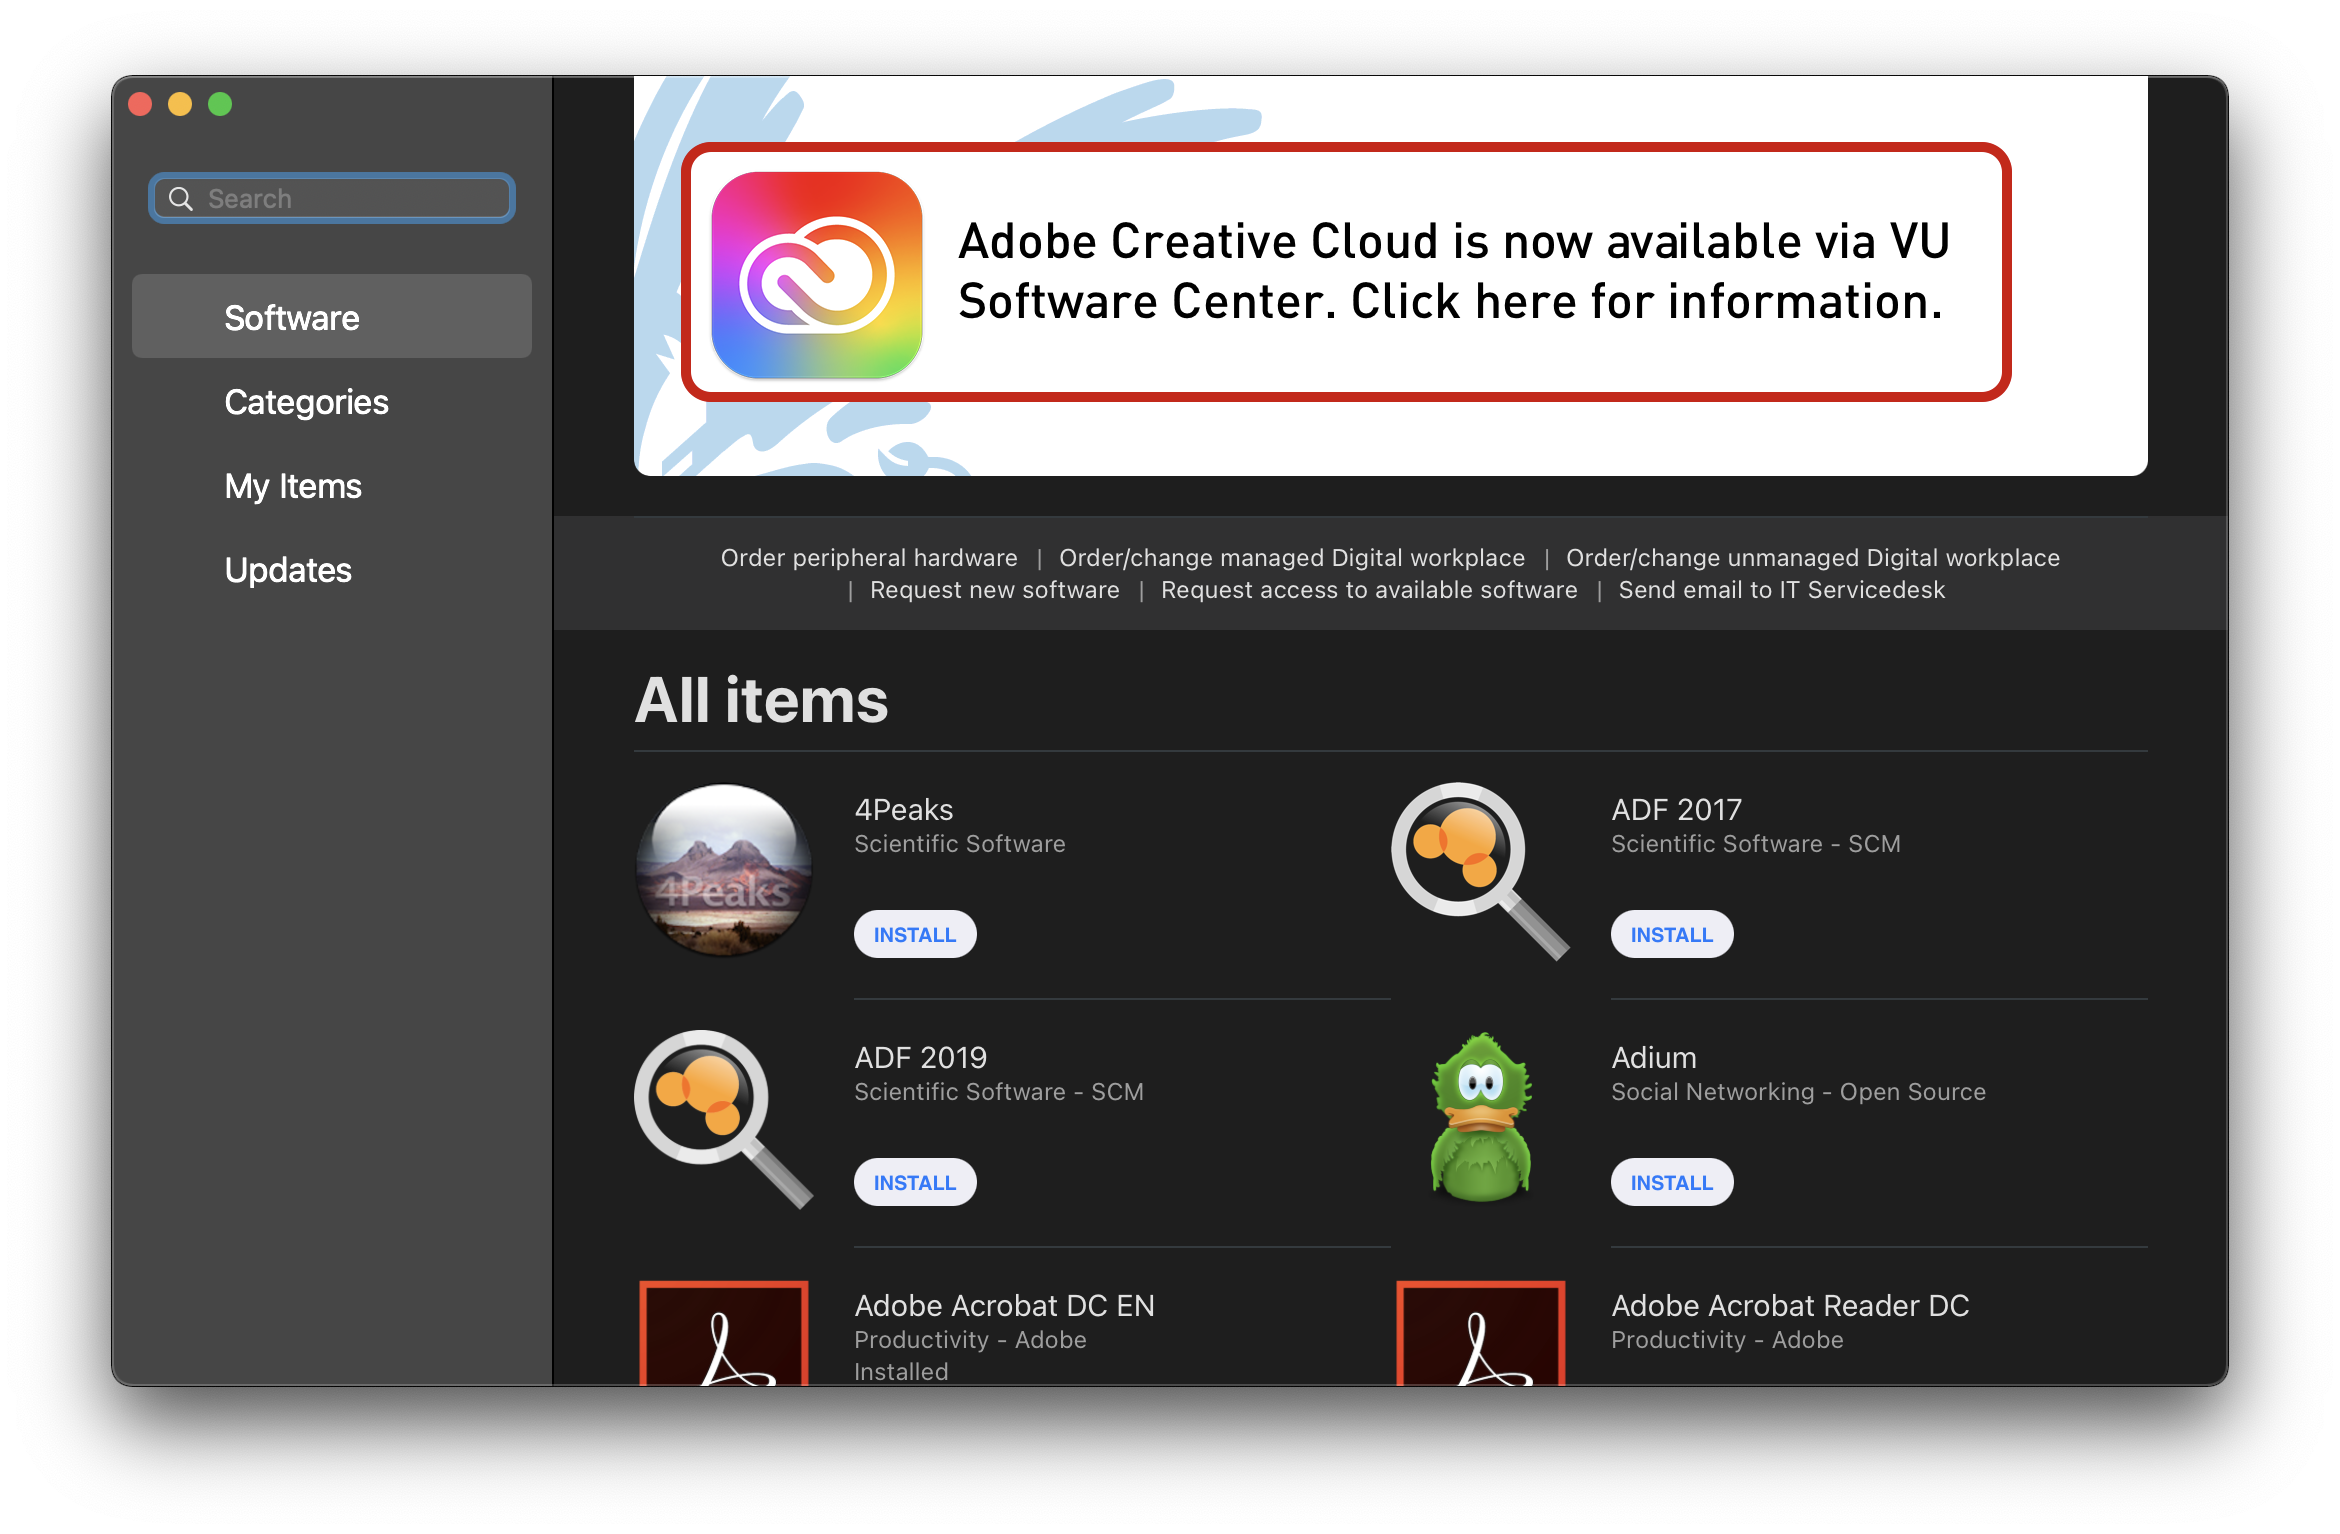This screenshot has width=2340, height=1534.
Task: Install Adium
Action: (1672, 1182)
